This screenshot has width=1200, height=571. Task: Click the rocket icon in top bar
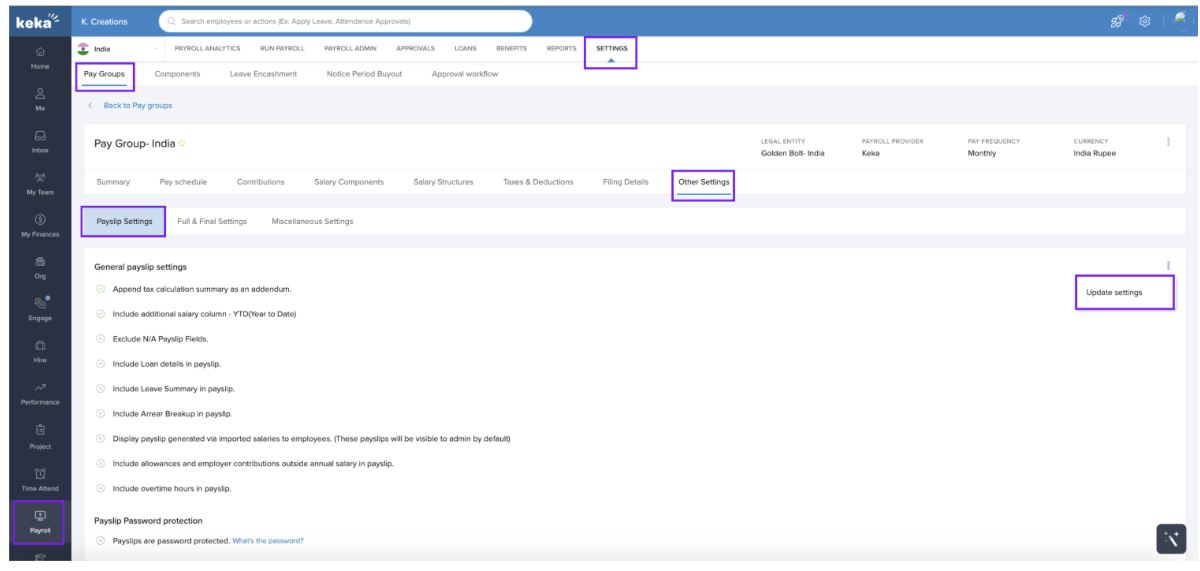click(1117, 21)
